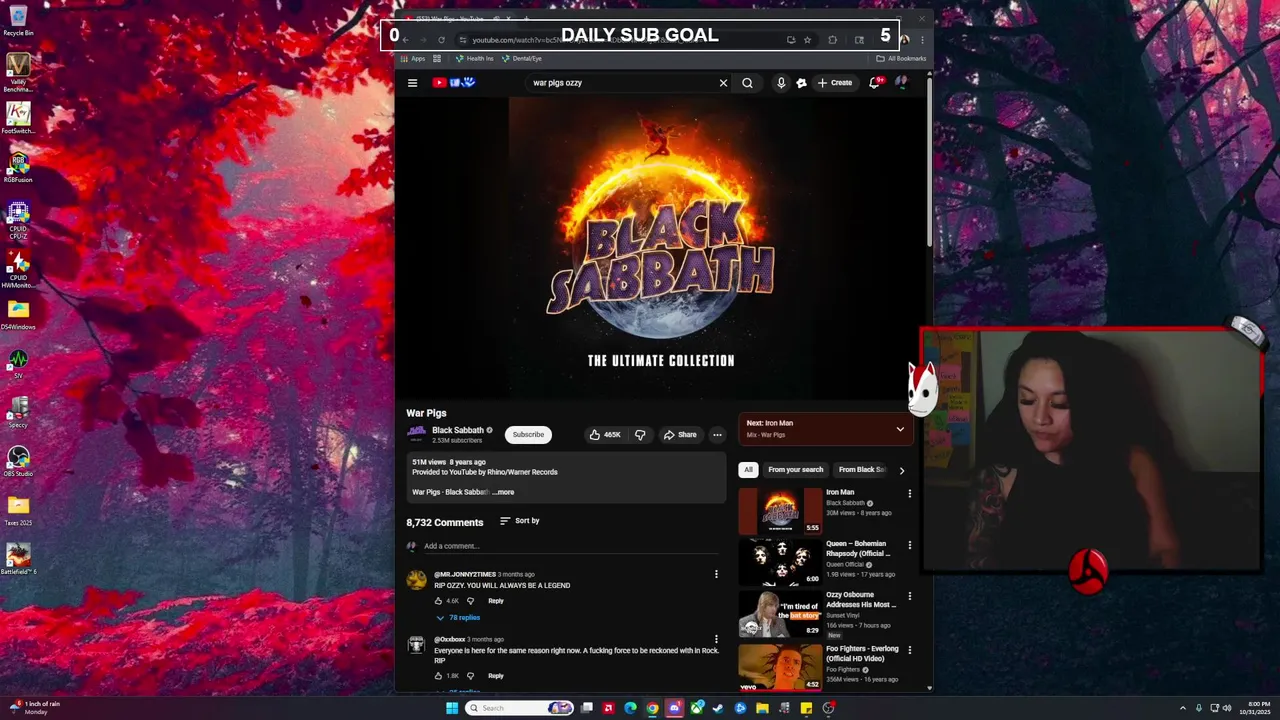This screenshot has height=720, width=1280.
Task: Click the Windows Start button
Action: pyautogui.click(x=451, y=708)
